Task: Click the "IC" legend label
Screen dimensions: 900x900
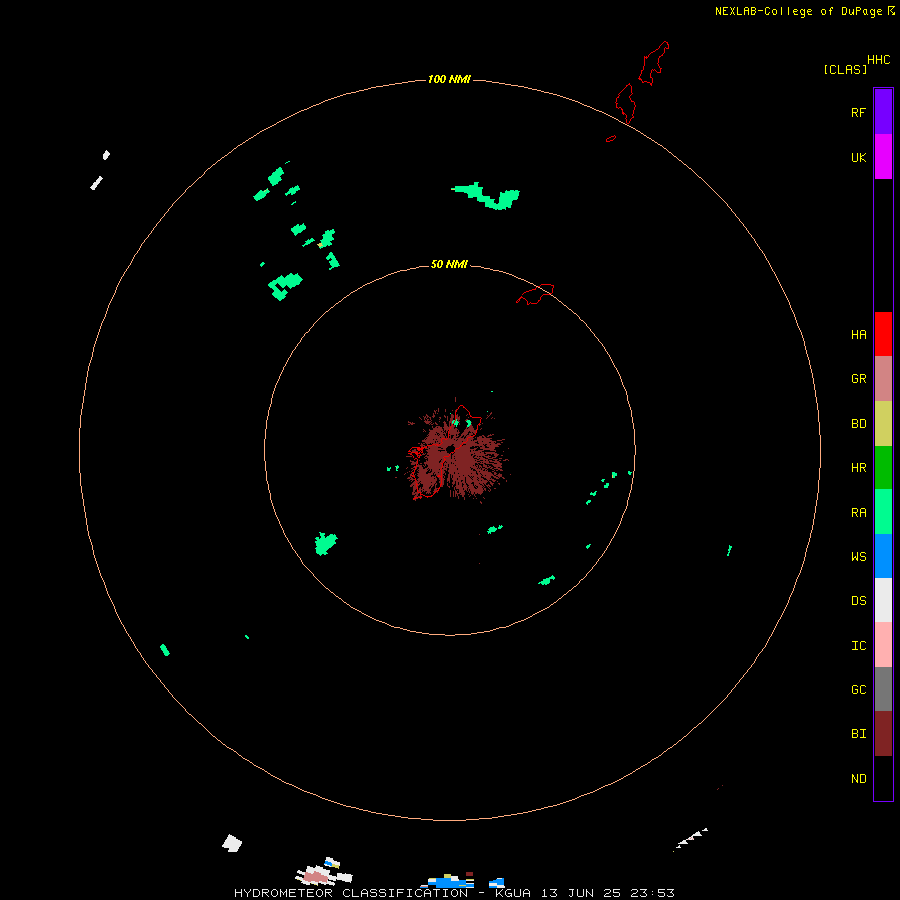Action: pos(859,646)
